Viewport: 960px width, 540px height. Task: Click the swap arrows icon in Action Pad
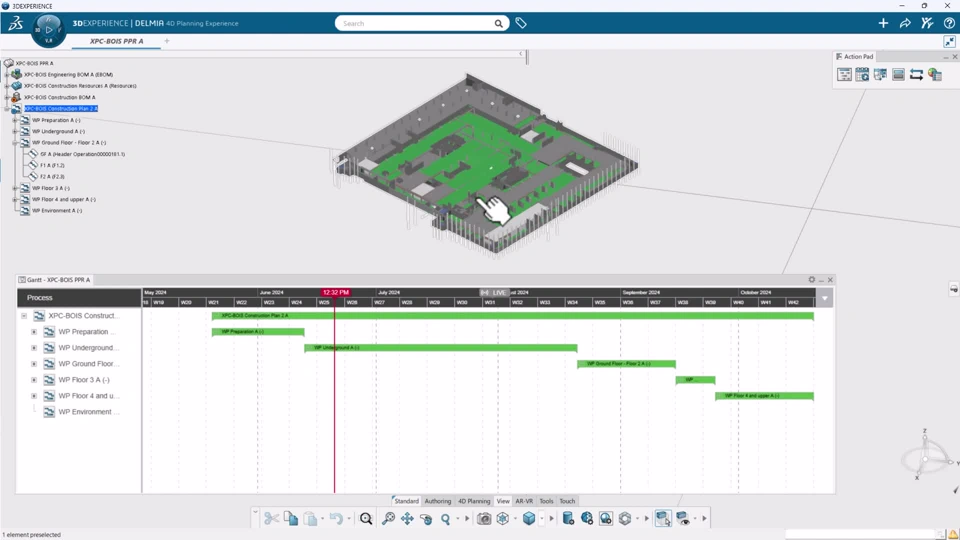tap(917, 75)
